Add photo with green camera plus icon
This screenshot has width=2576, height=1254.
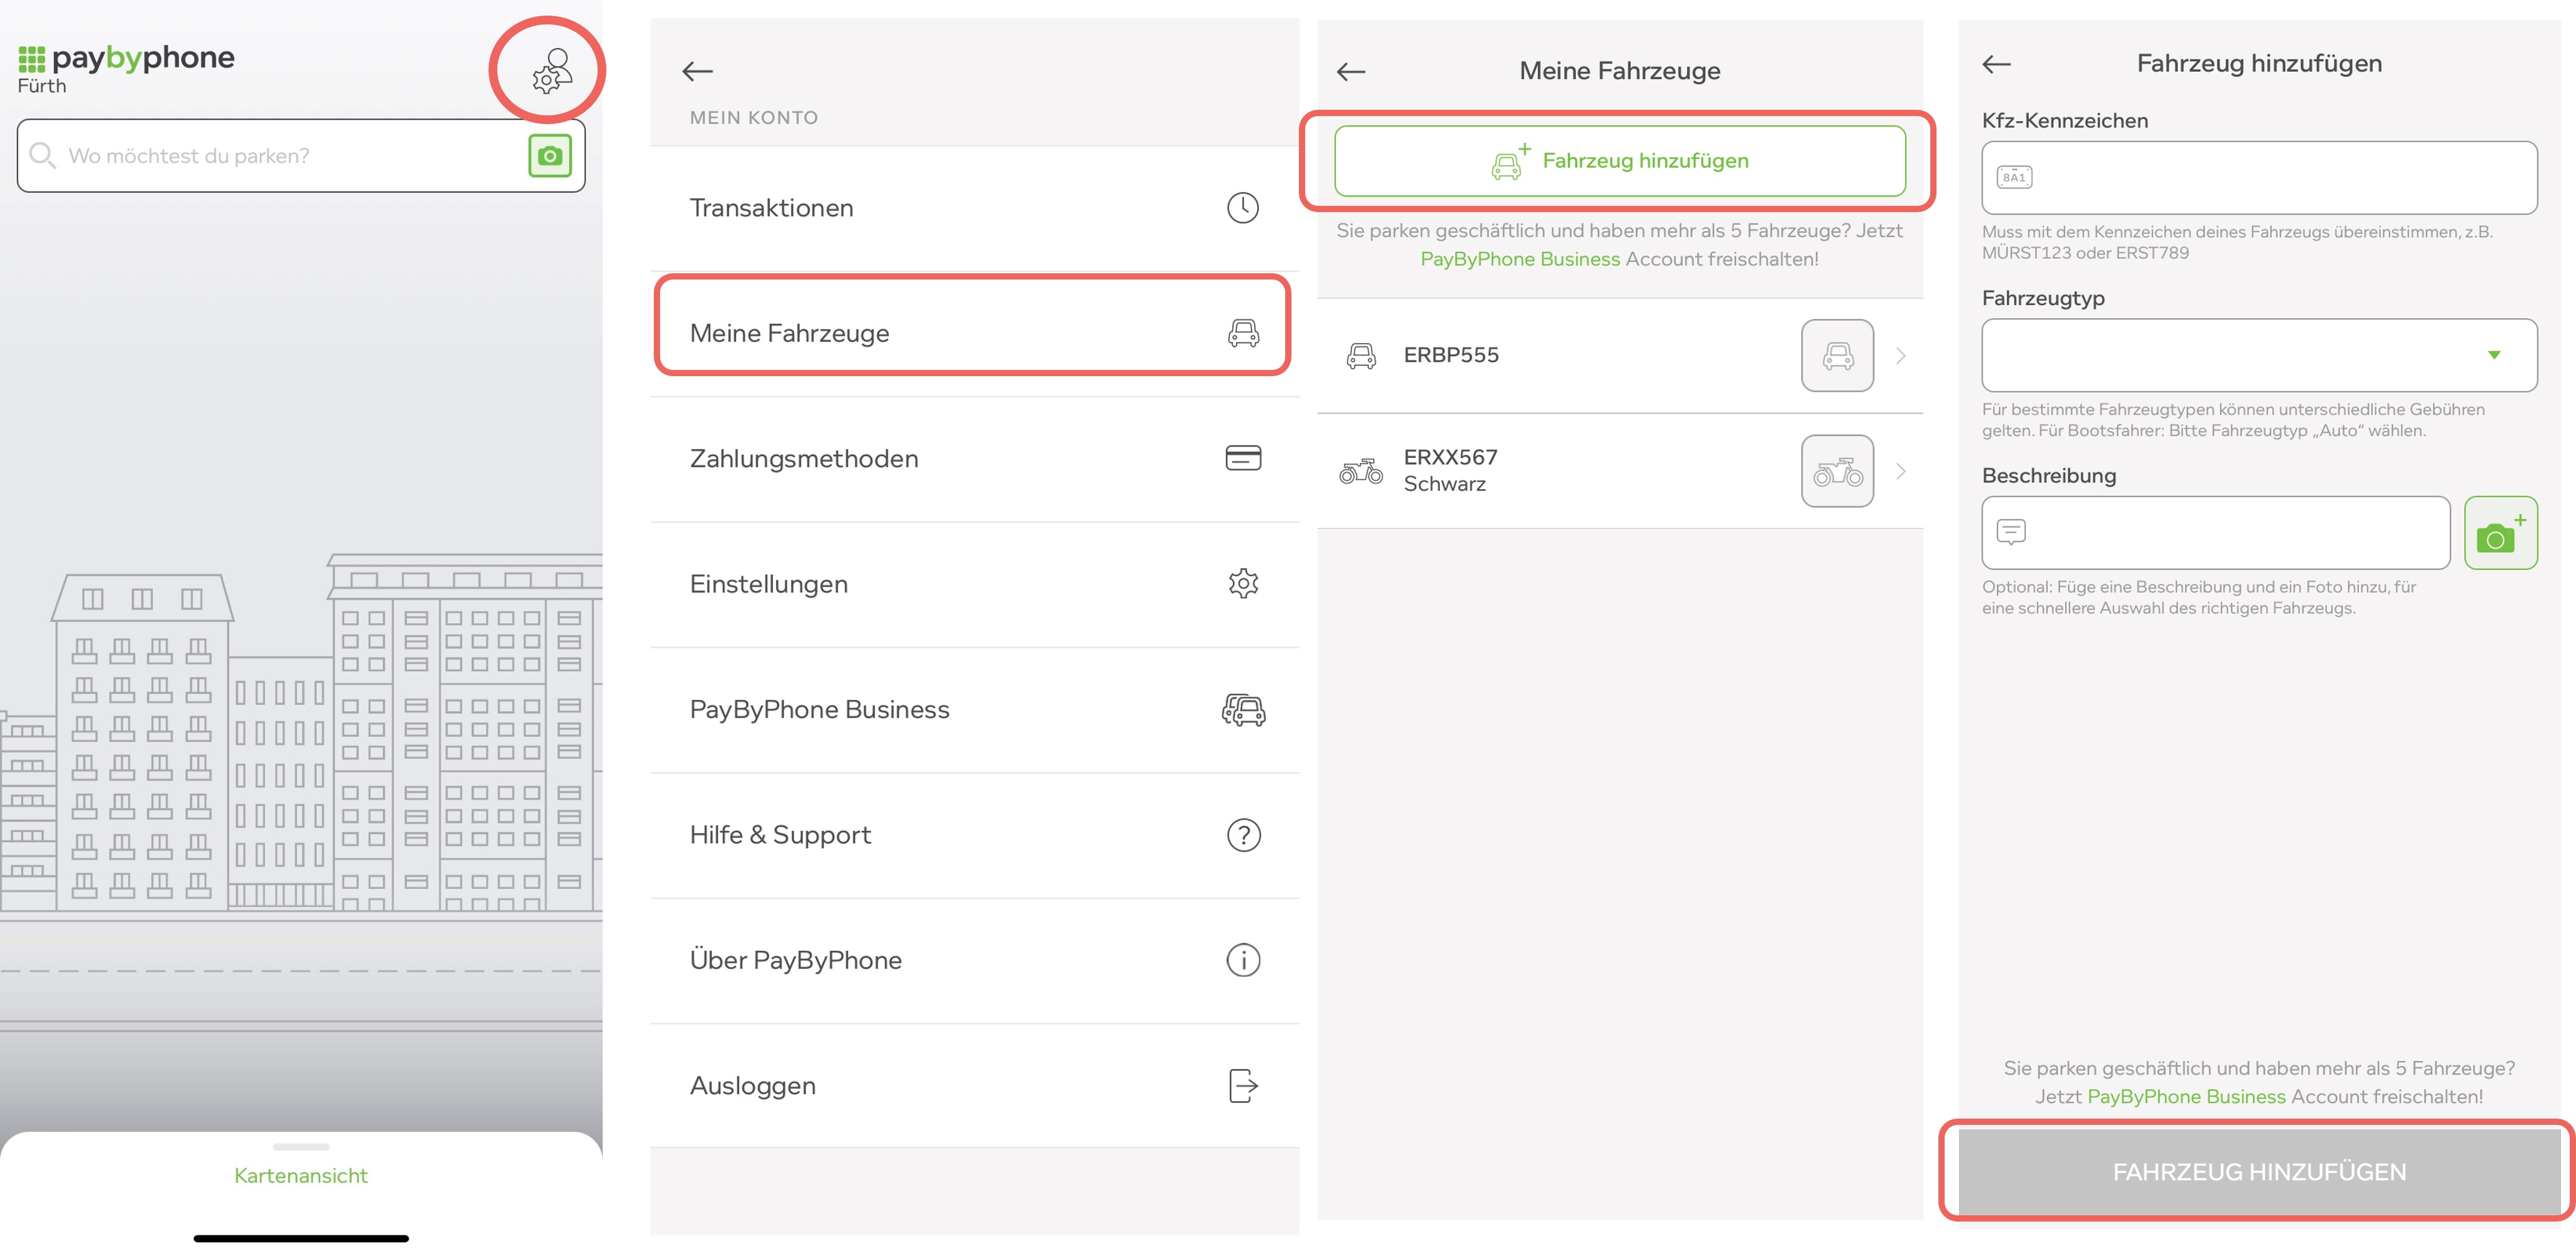2500,533
